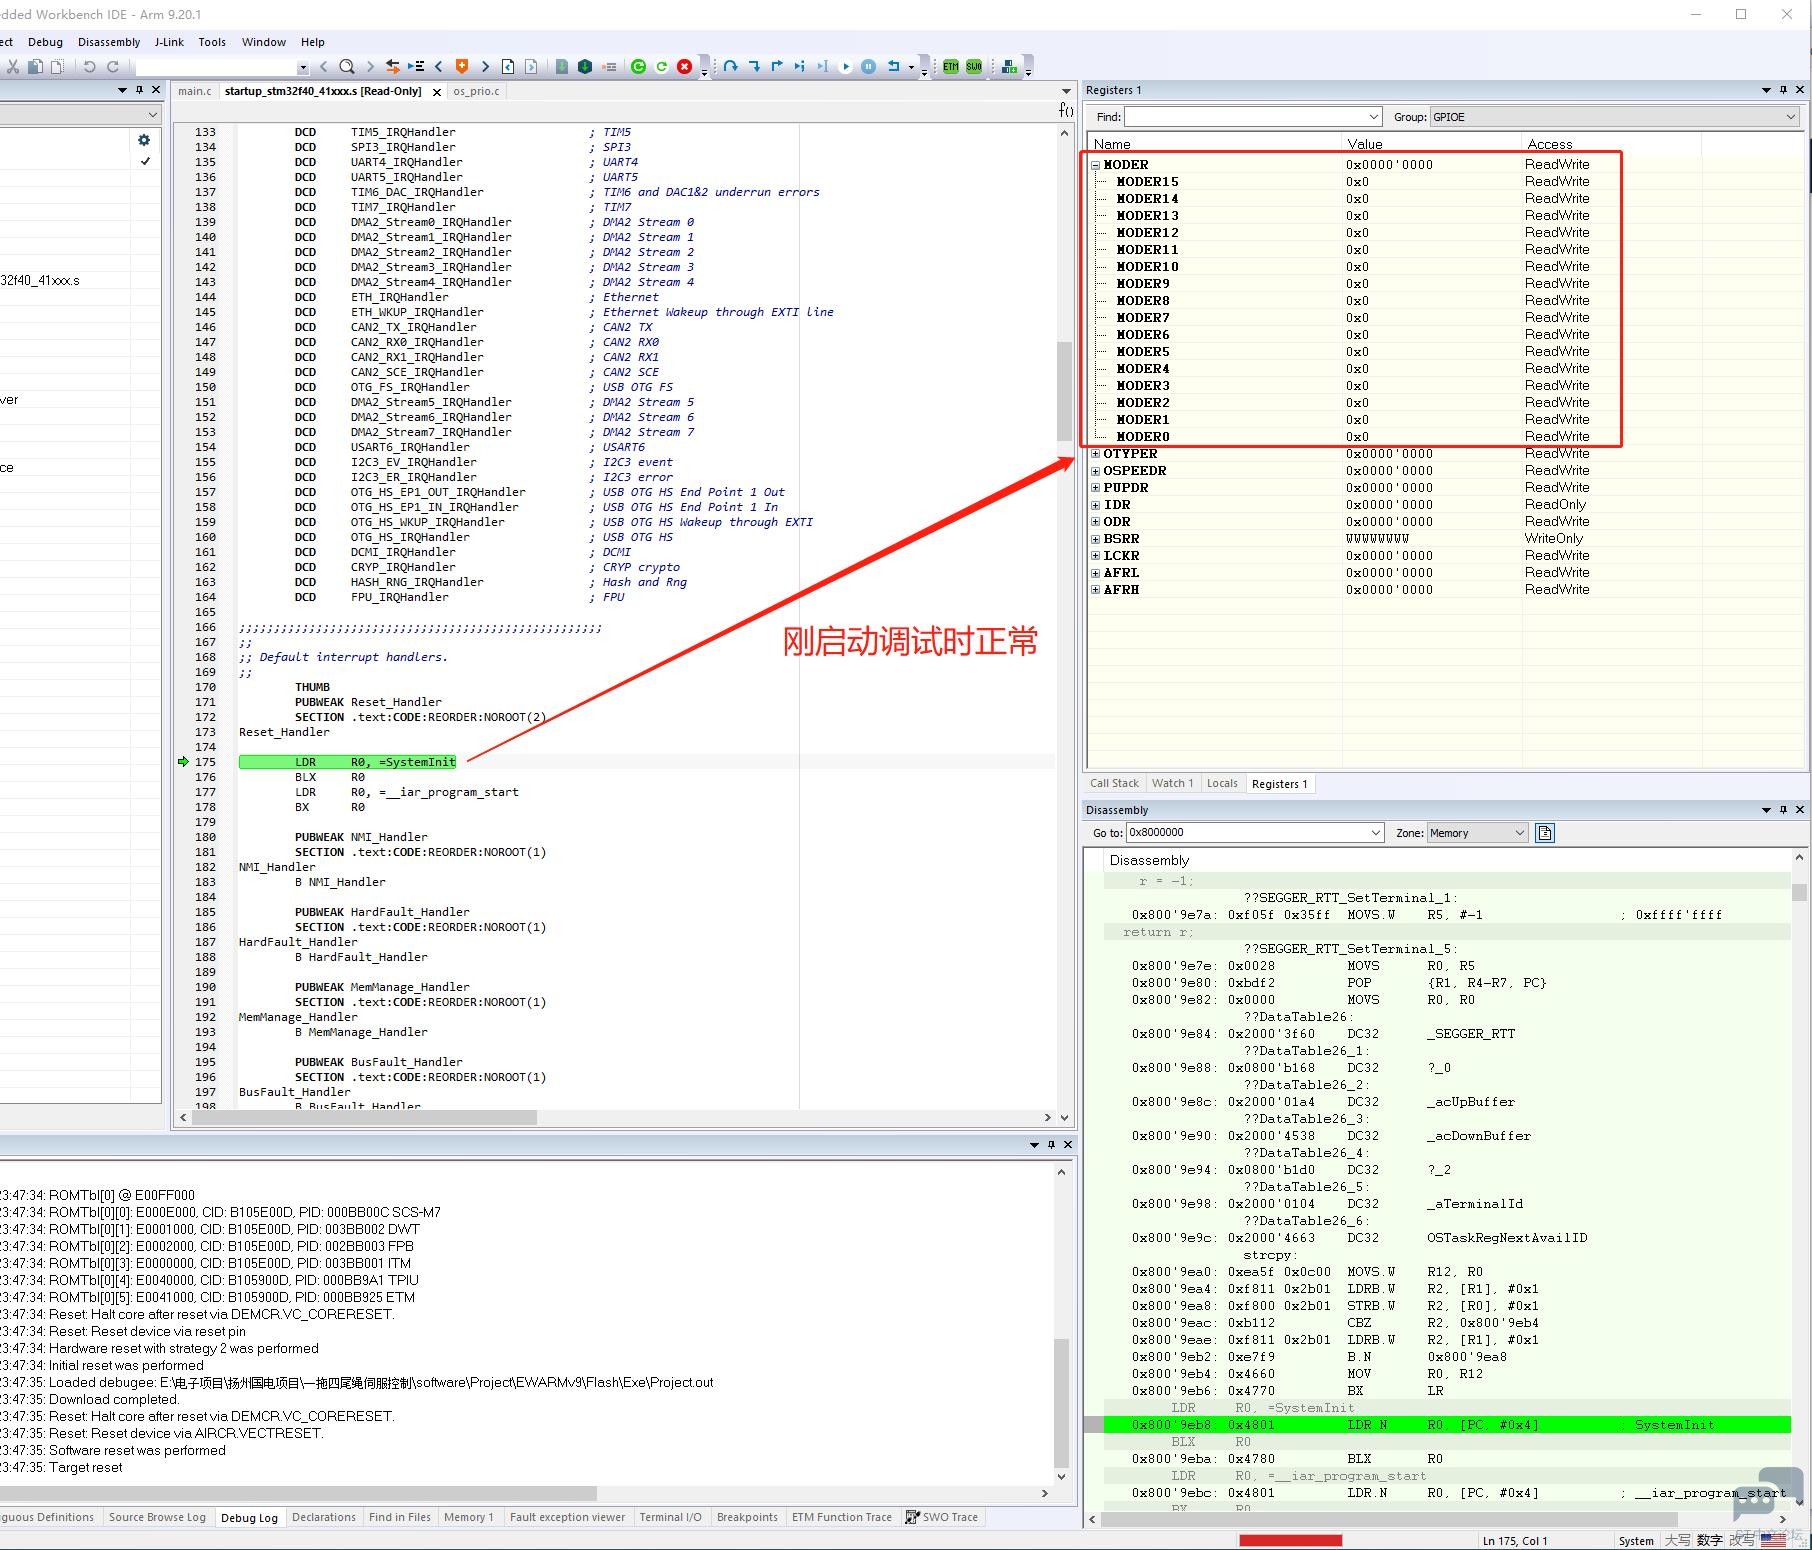Image resolution: width=1812 pixels, height=1550 pixels.
Task: Click the Redo icon
Action: (113, 66)
